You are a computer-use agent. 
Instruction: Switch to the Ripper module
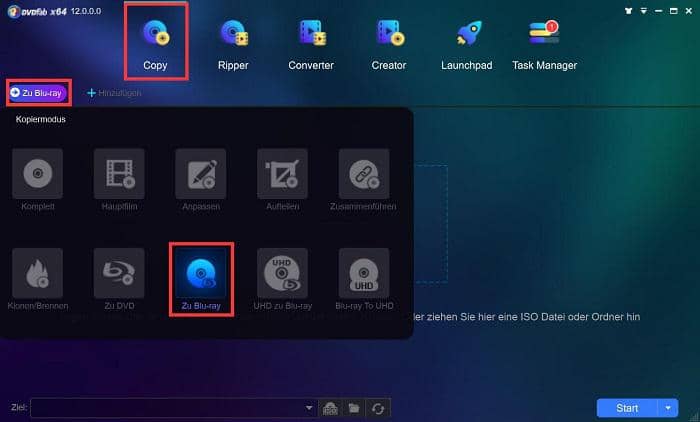click(233, 45)
